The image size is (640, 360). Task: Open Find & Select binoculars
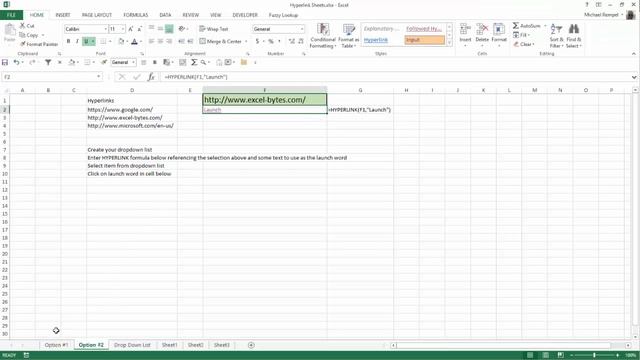(x=573, y=36)
